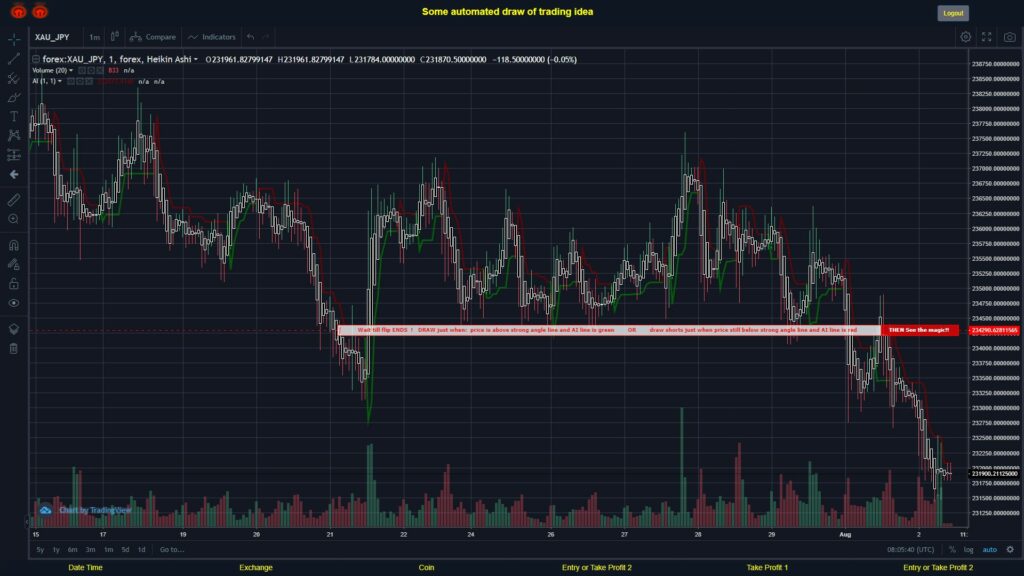Image resolution: width=1024 pixels, height=576 pixels.
Task: Hide all drawings with eye icon
Action: click(x=14, y=303)
